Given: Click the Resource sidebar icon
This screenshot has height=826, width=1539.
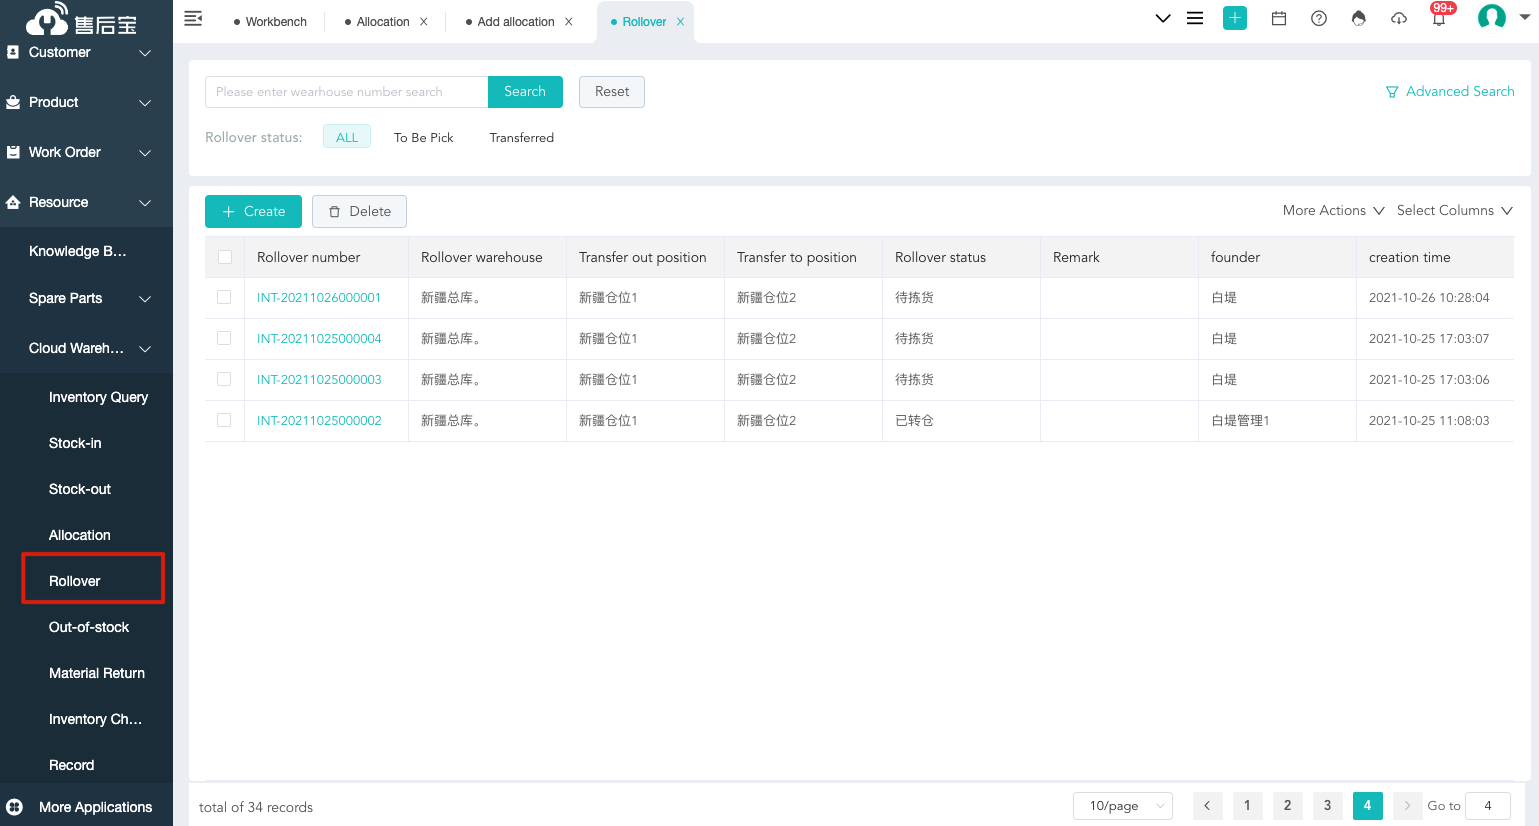Looking at the screenshot, I should pos(13,202).
